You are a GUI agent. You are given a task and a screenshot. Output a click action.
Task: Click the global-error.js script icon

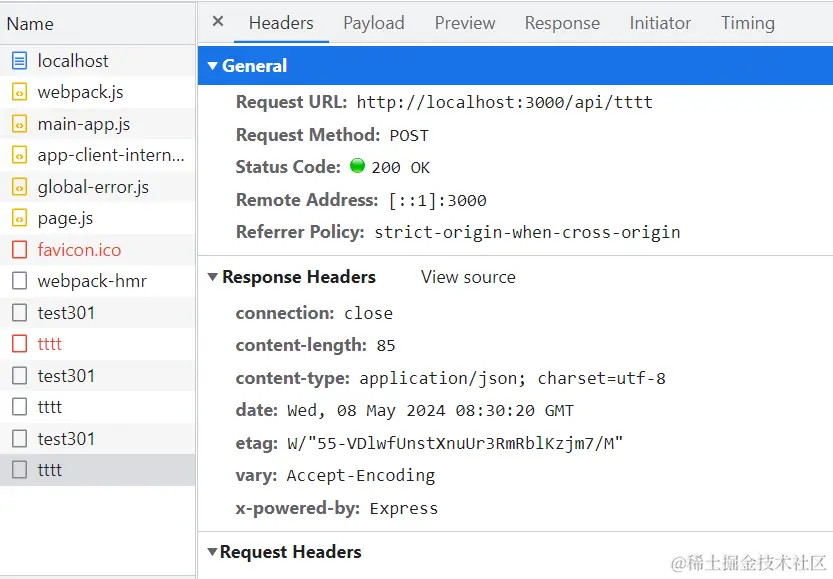coord(19,187)
